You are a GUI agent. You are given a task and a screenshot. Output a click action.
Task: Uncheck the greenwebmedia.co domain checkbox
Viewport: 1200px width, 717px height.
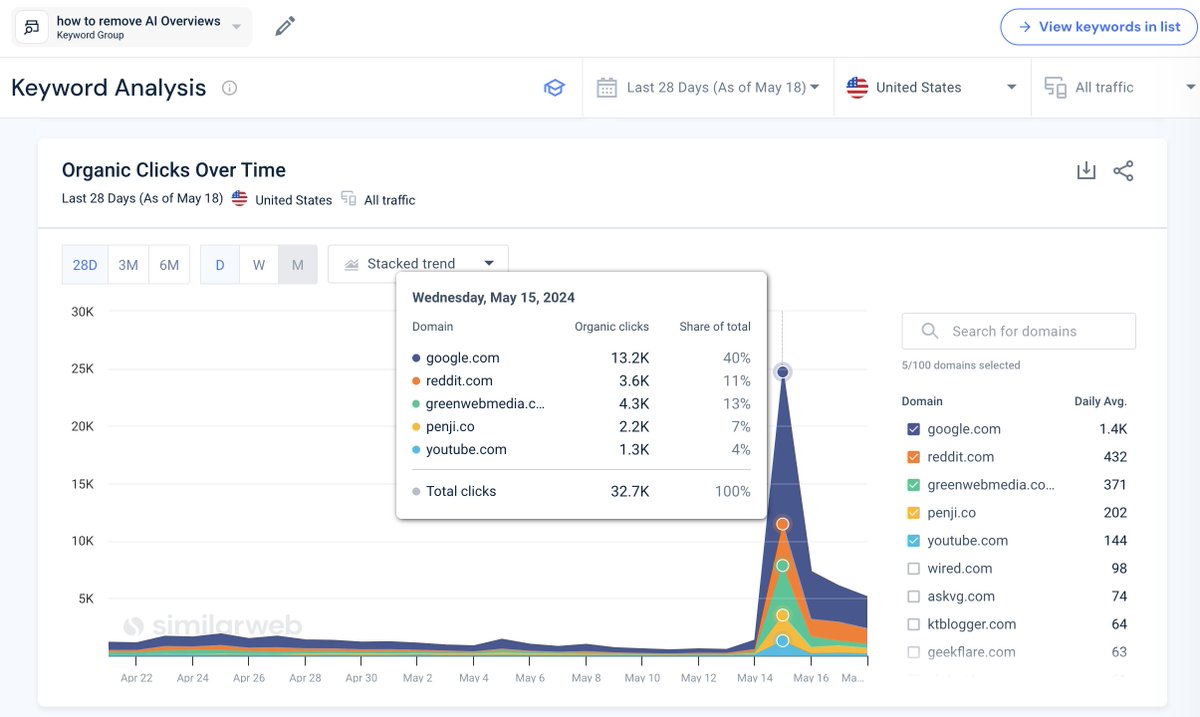(913, 485)
